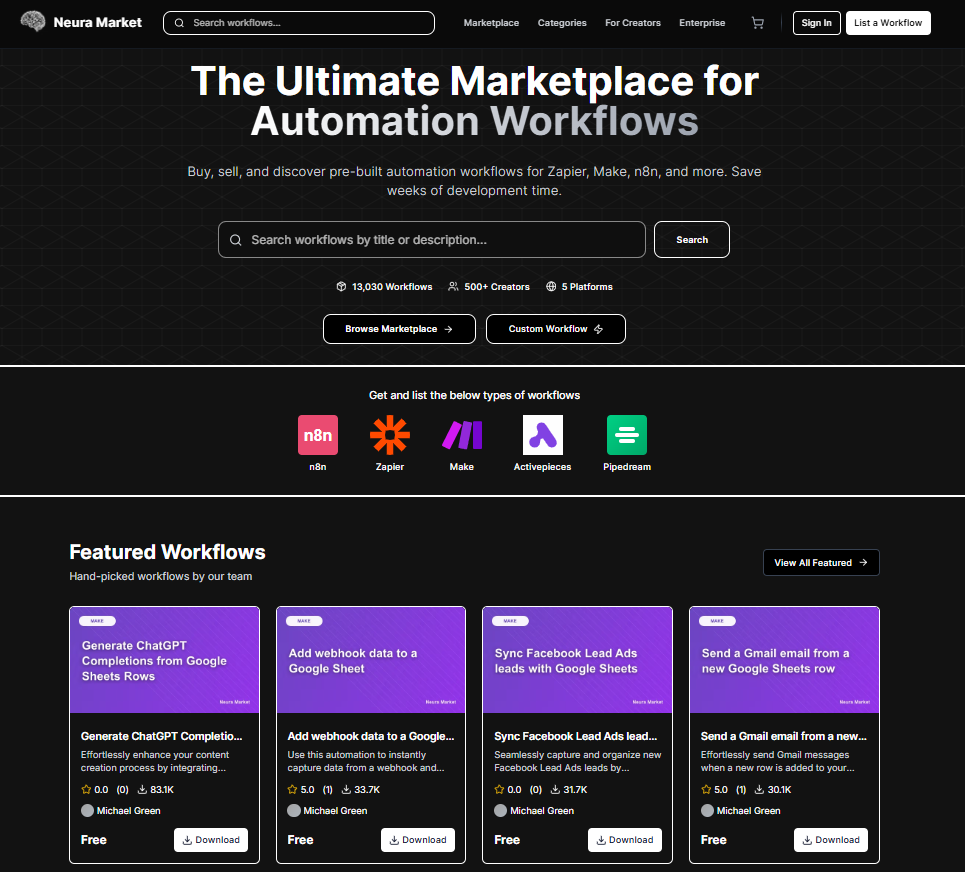Open the shopping cart icon

[758, 23]
